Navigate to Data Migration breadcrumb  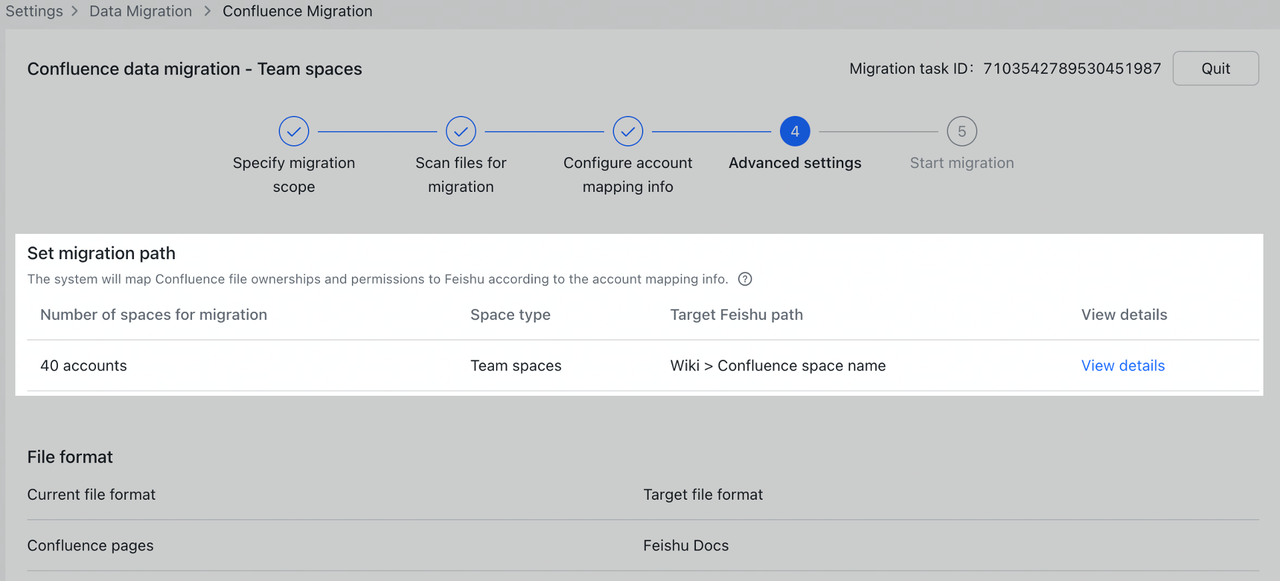(x=140, y=12)
